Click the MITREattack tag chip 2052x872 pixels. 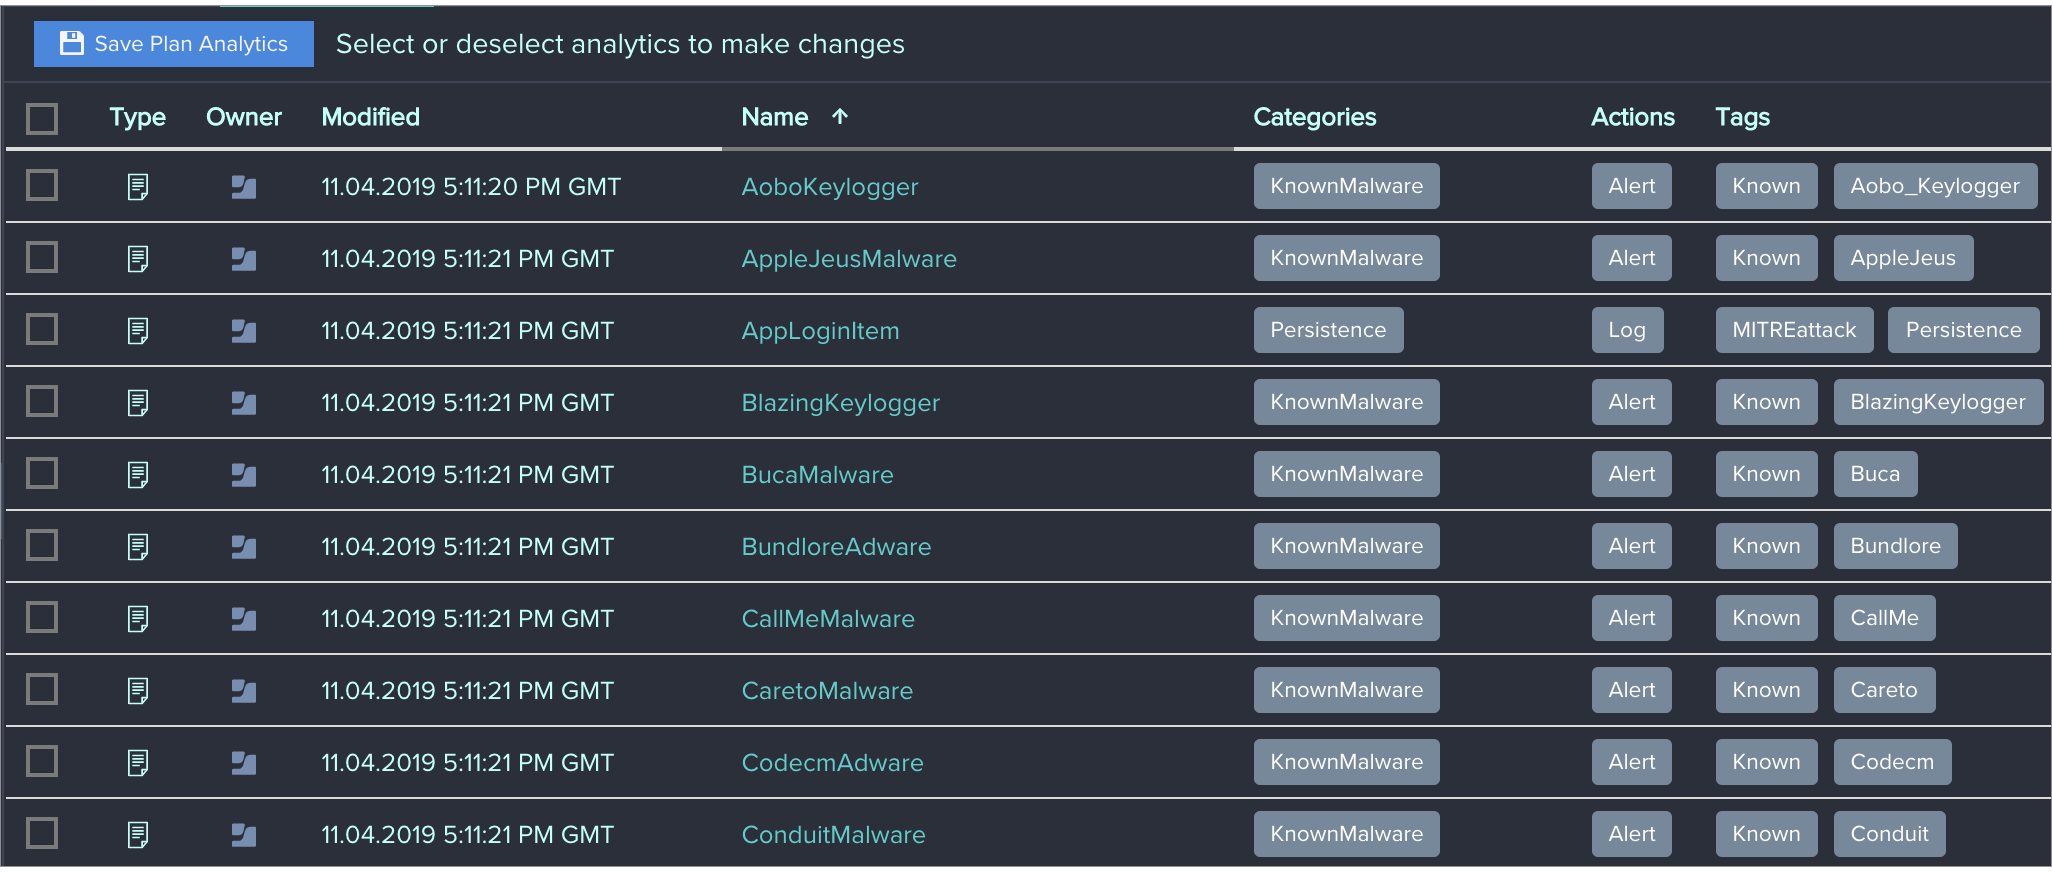tap(1794, 330)
